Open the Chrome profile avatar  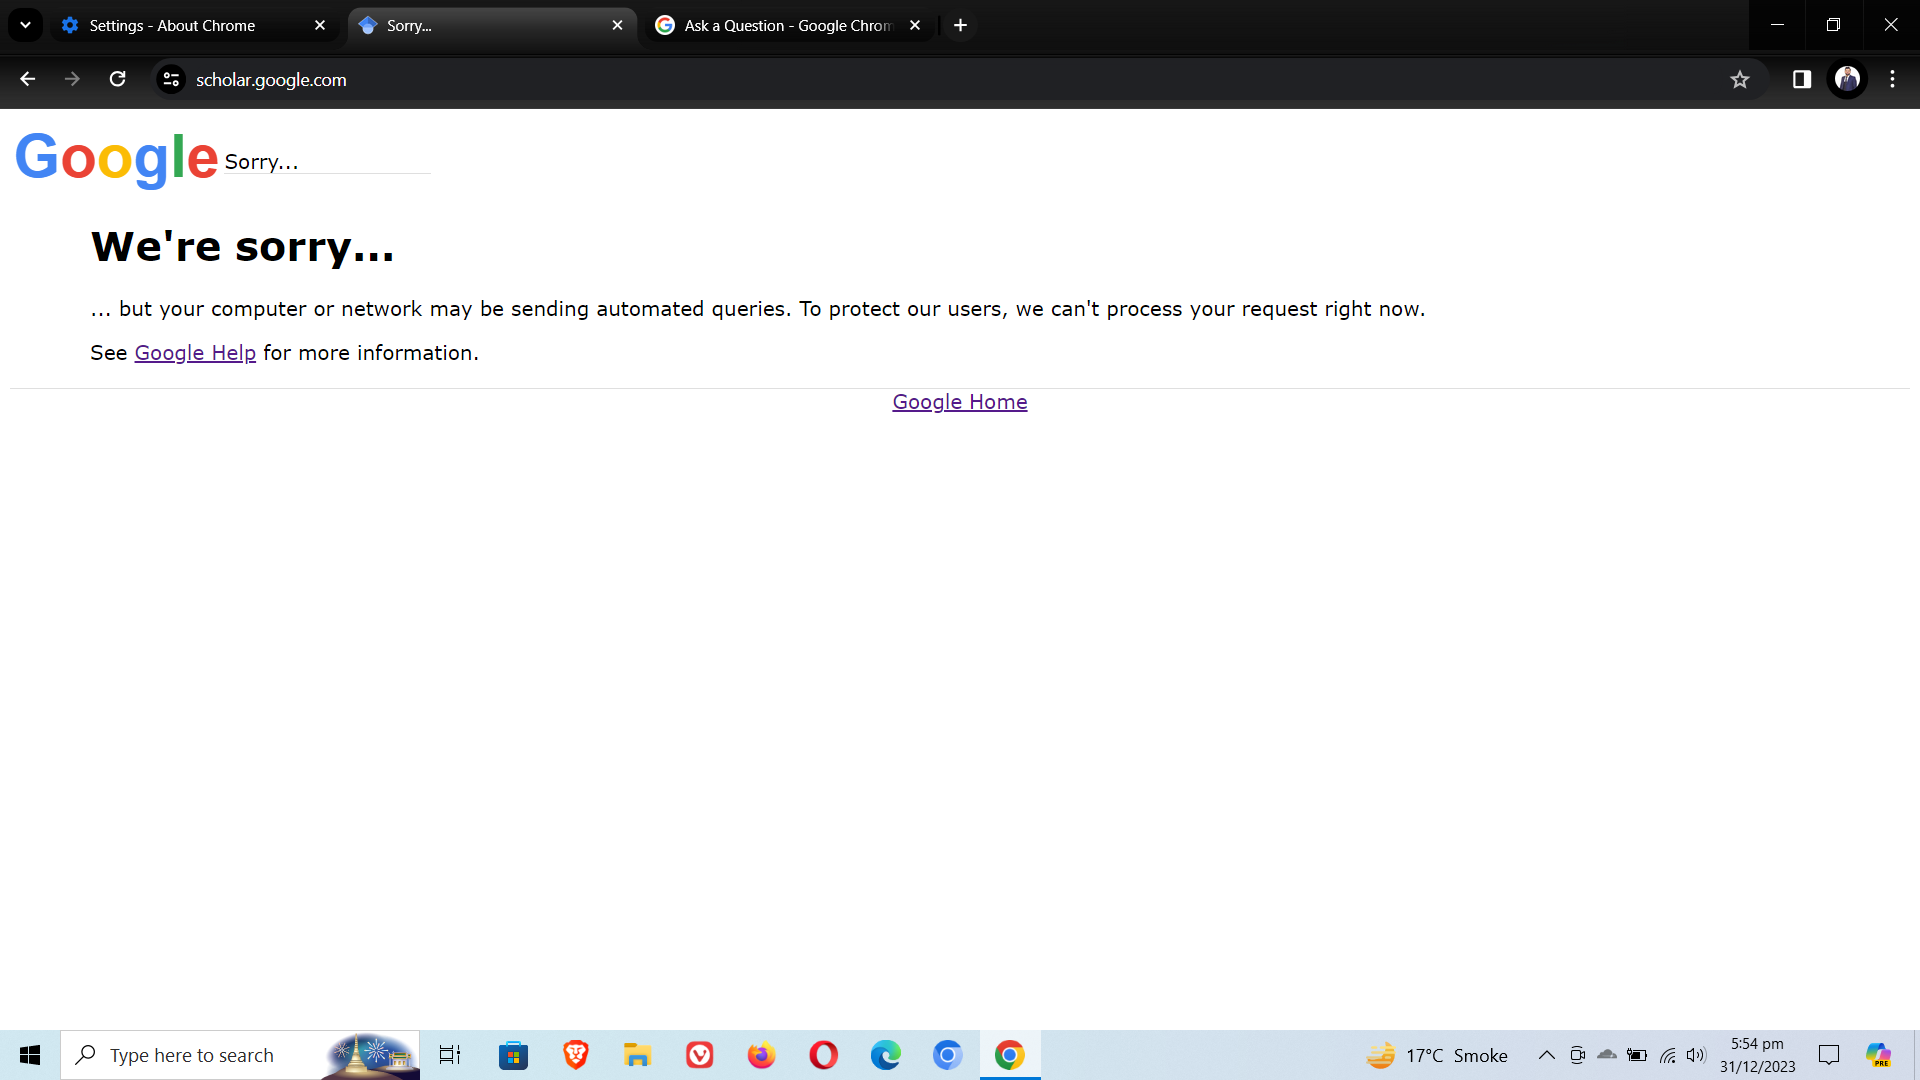point(1847,79)
